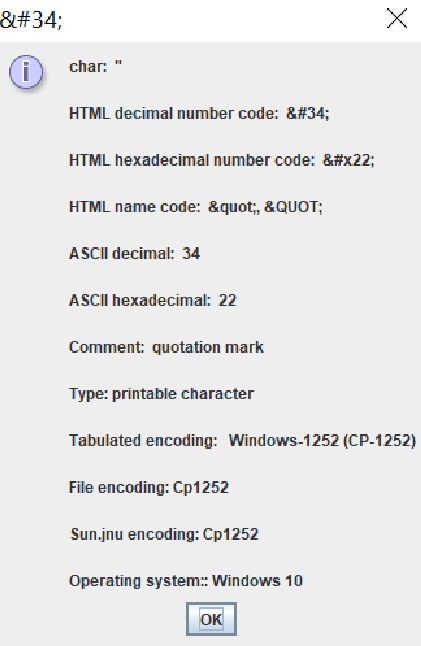421x646 pixels.
Task: Click the dialog title &#34;
Action: point(31,19)
